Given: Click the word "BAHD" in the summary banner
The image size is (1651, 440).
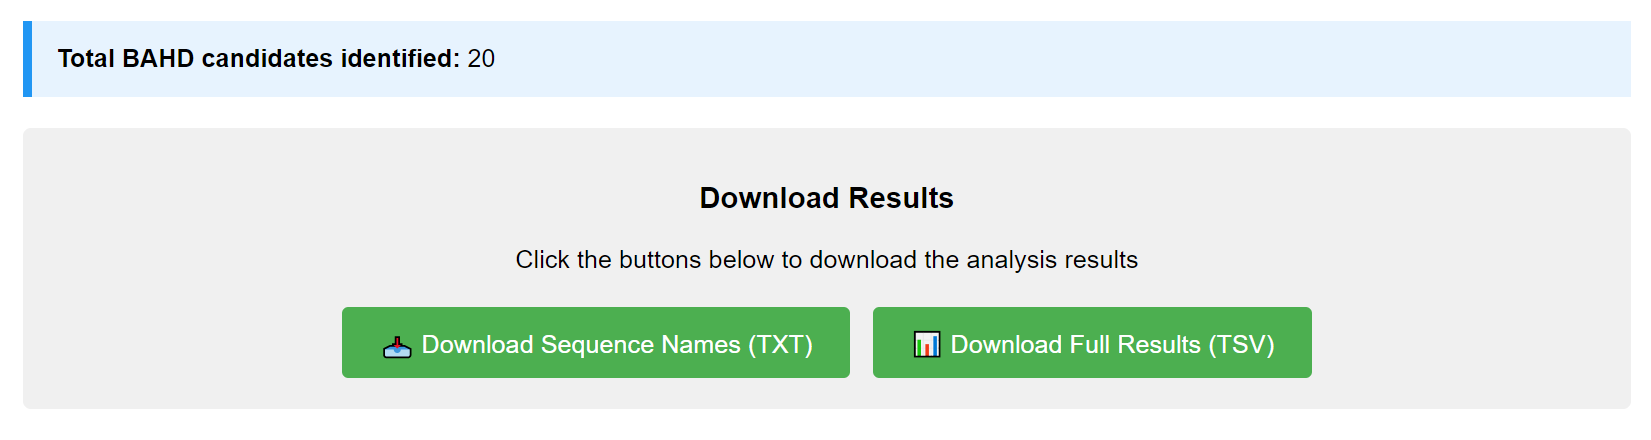Looking at the screenshot, I should [x=158, y=59].
